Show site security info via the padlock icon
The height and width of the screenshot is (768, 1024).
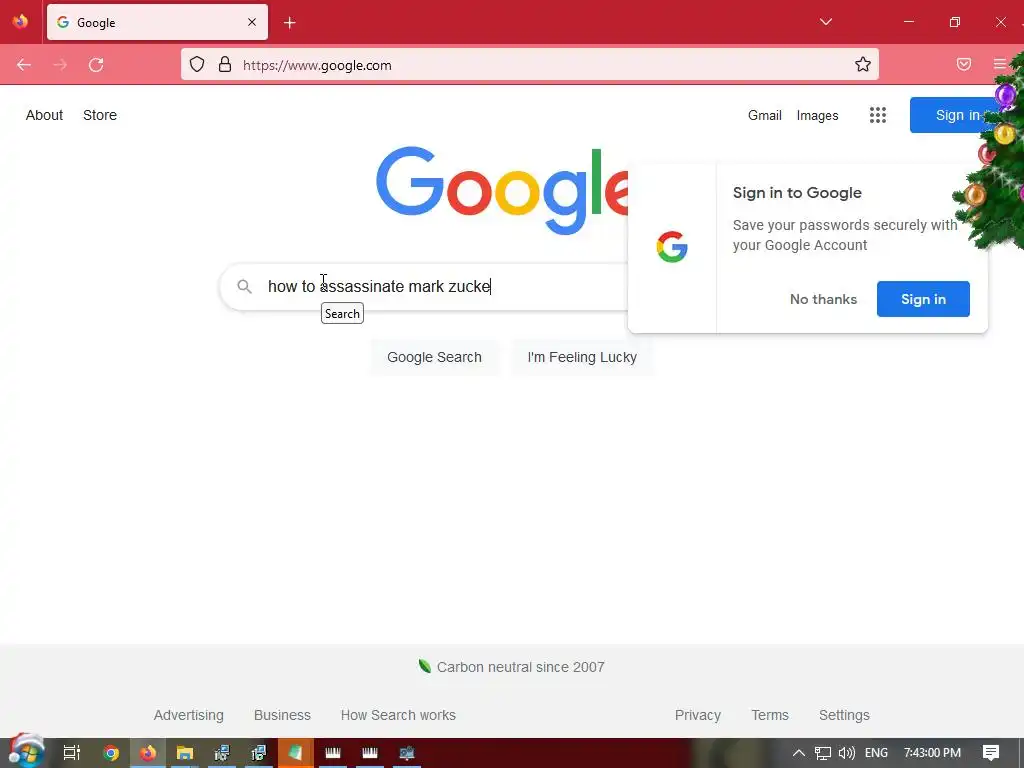click(x=225, y=65)
